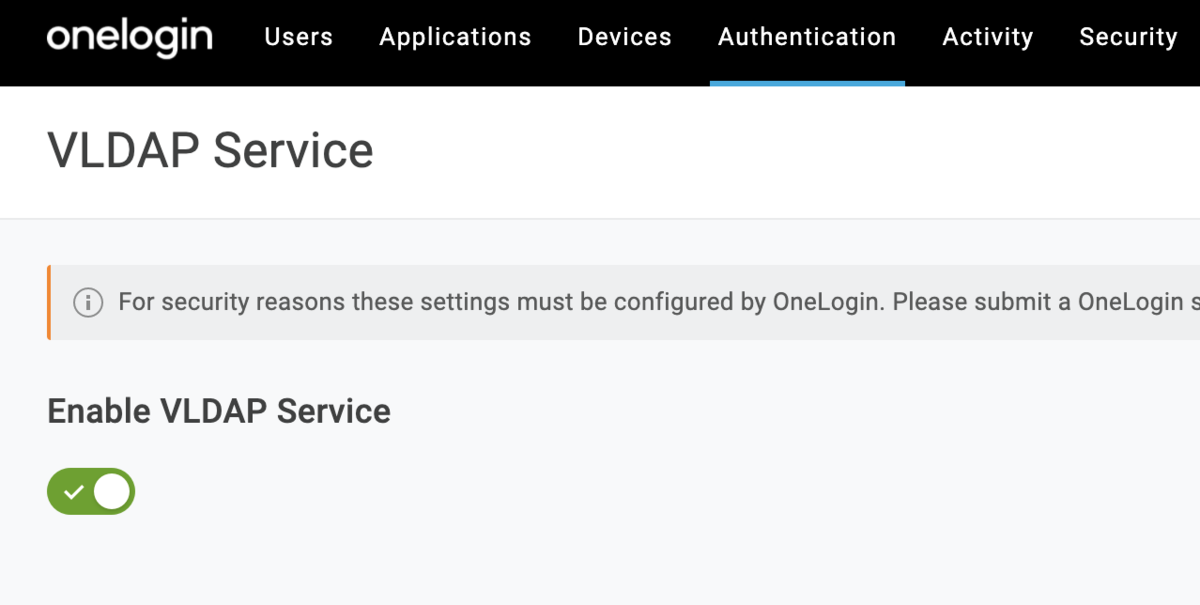Click the white knob of the VLDAP switch
Image resolution: width=1200 pixels, height=605 pixels.
pyautogui.click(x=112, y=491)
